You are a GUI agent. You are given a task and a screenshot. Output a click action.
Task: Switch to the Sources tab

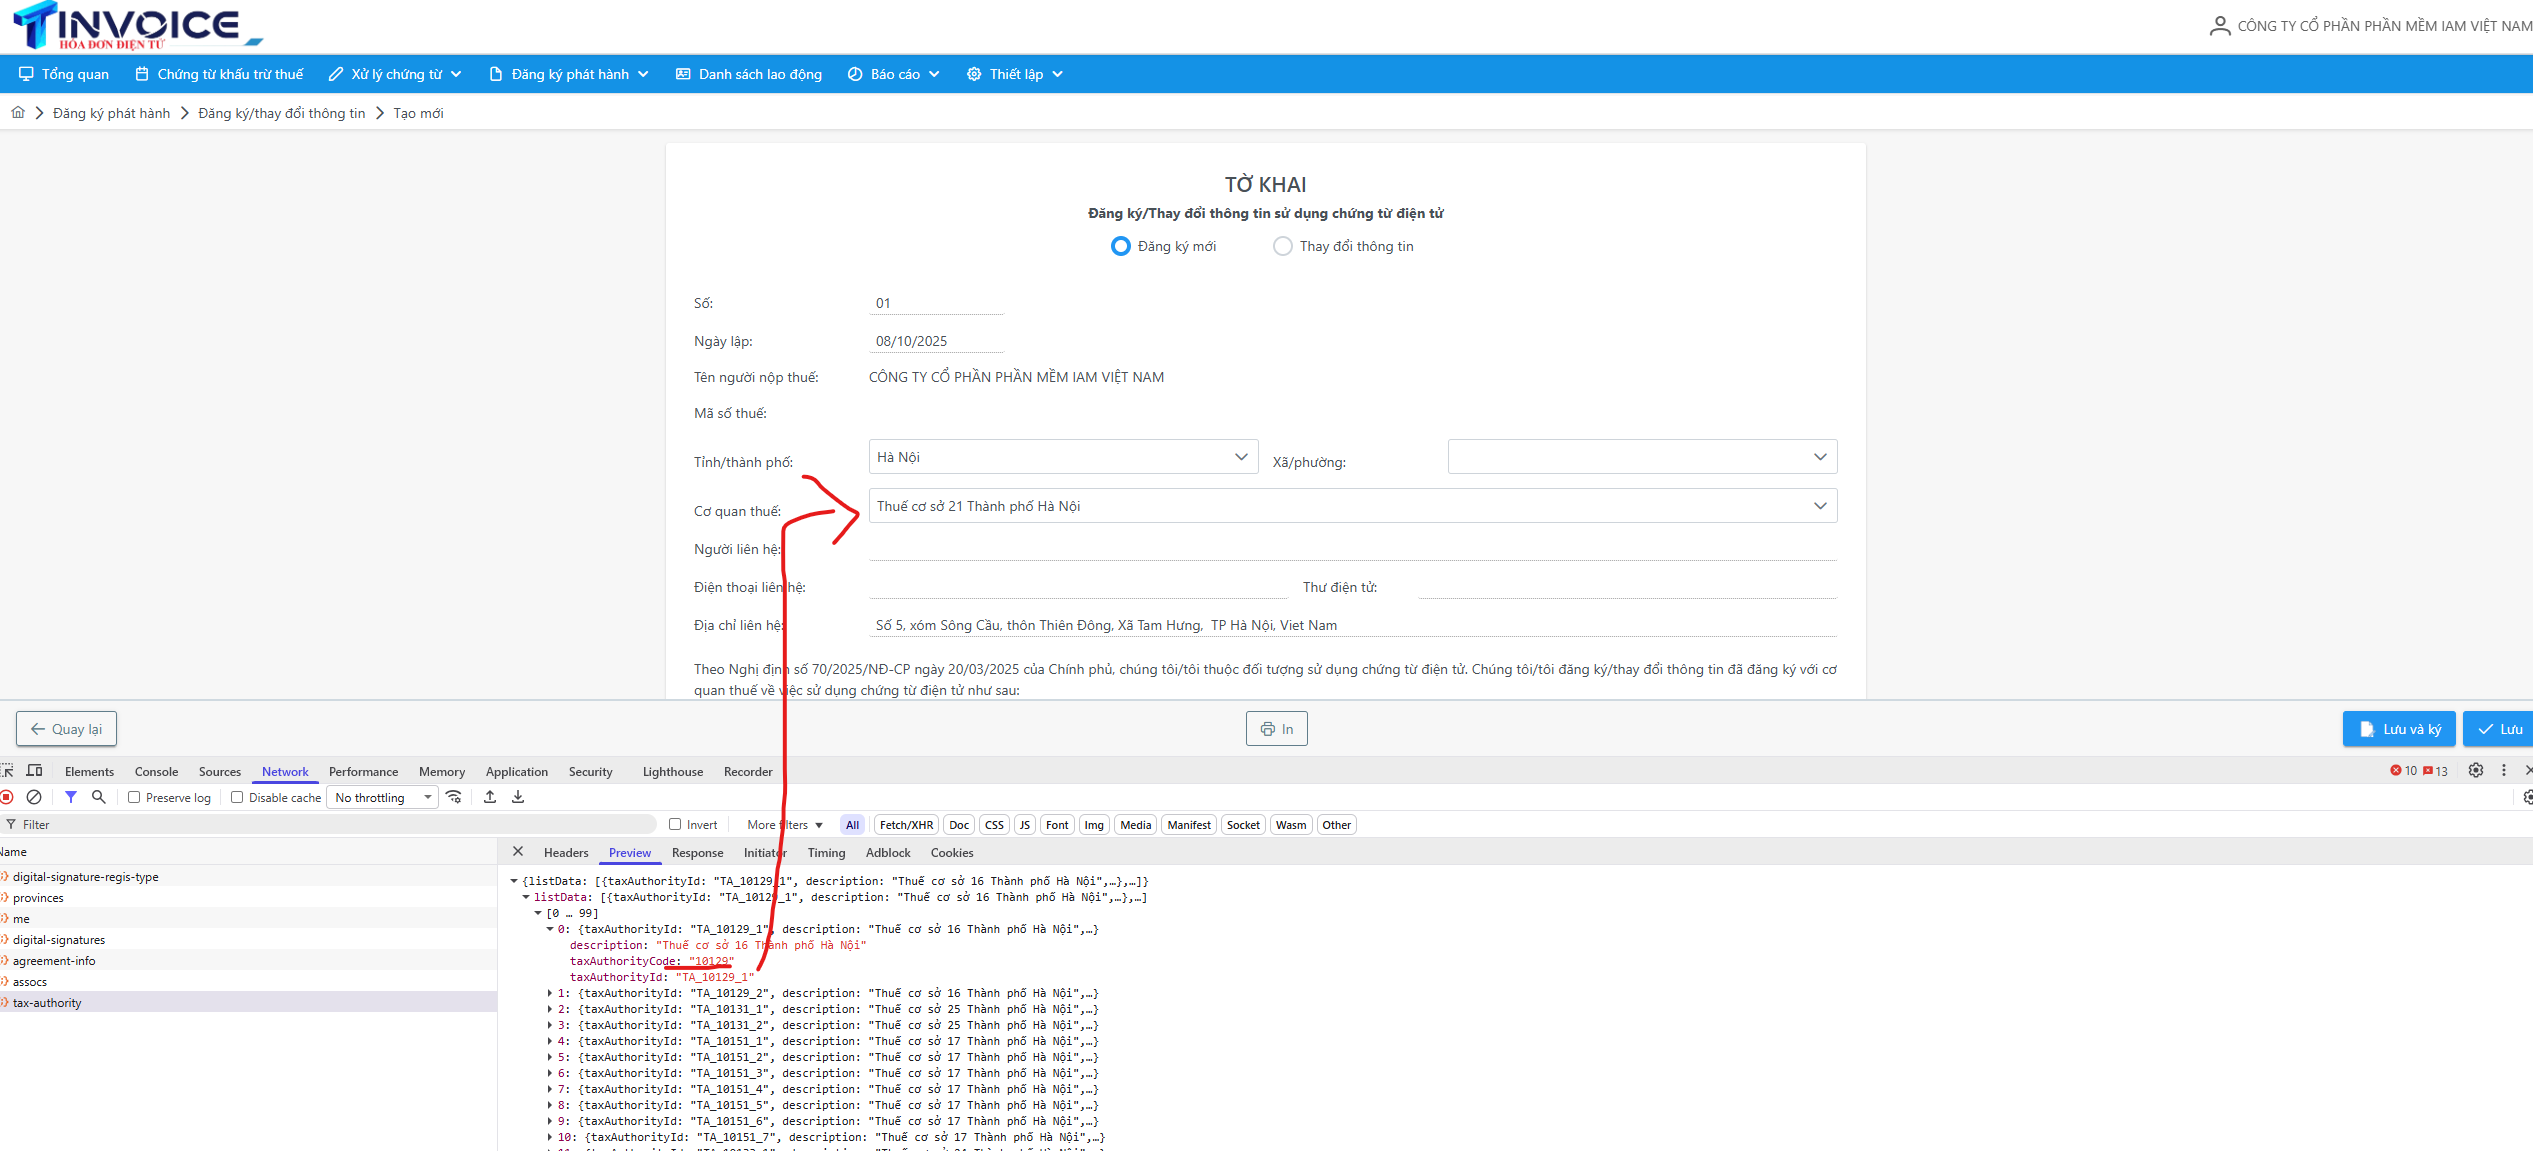click(220, 771)
